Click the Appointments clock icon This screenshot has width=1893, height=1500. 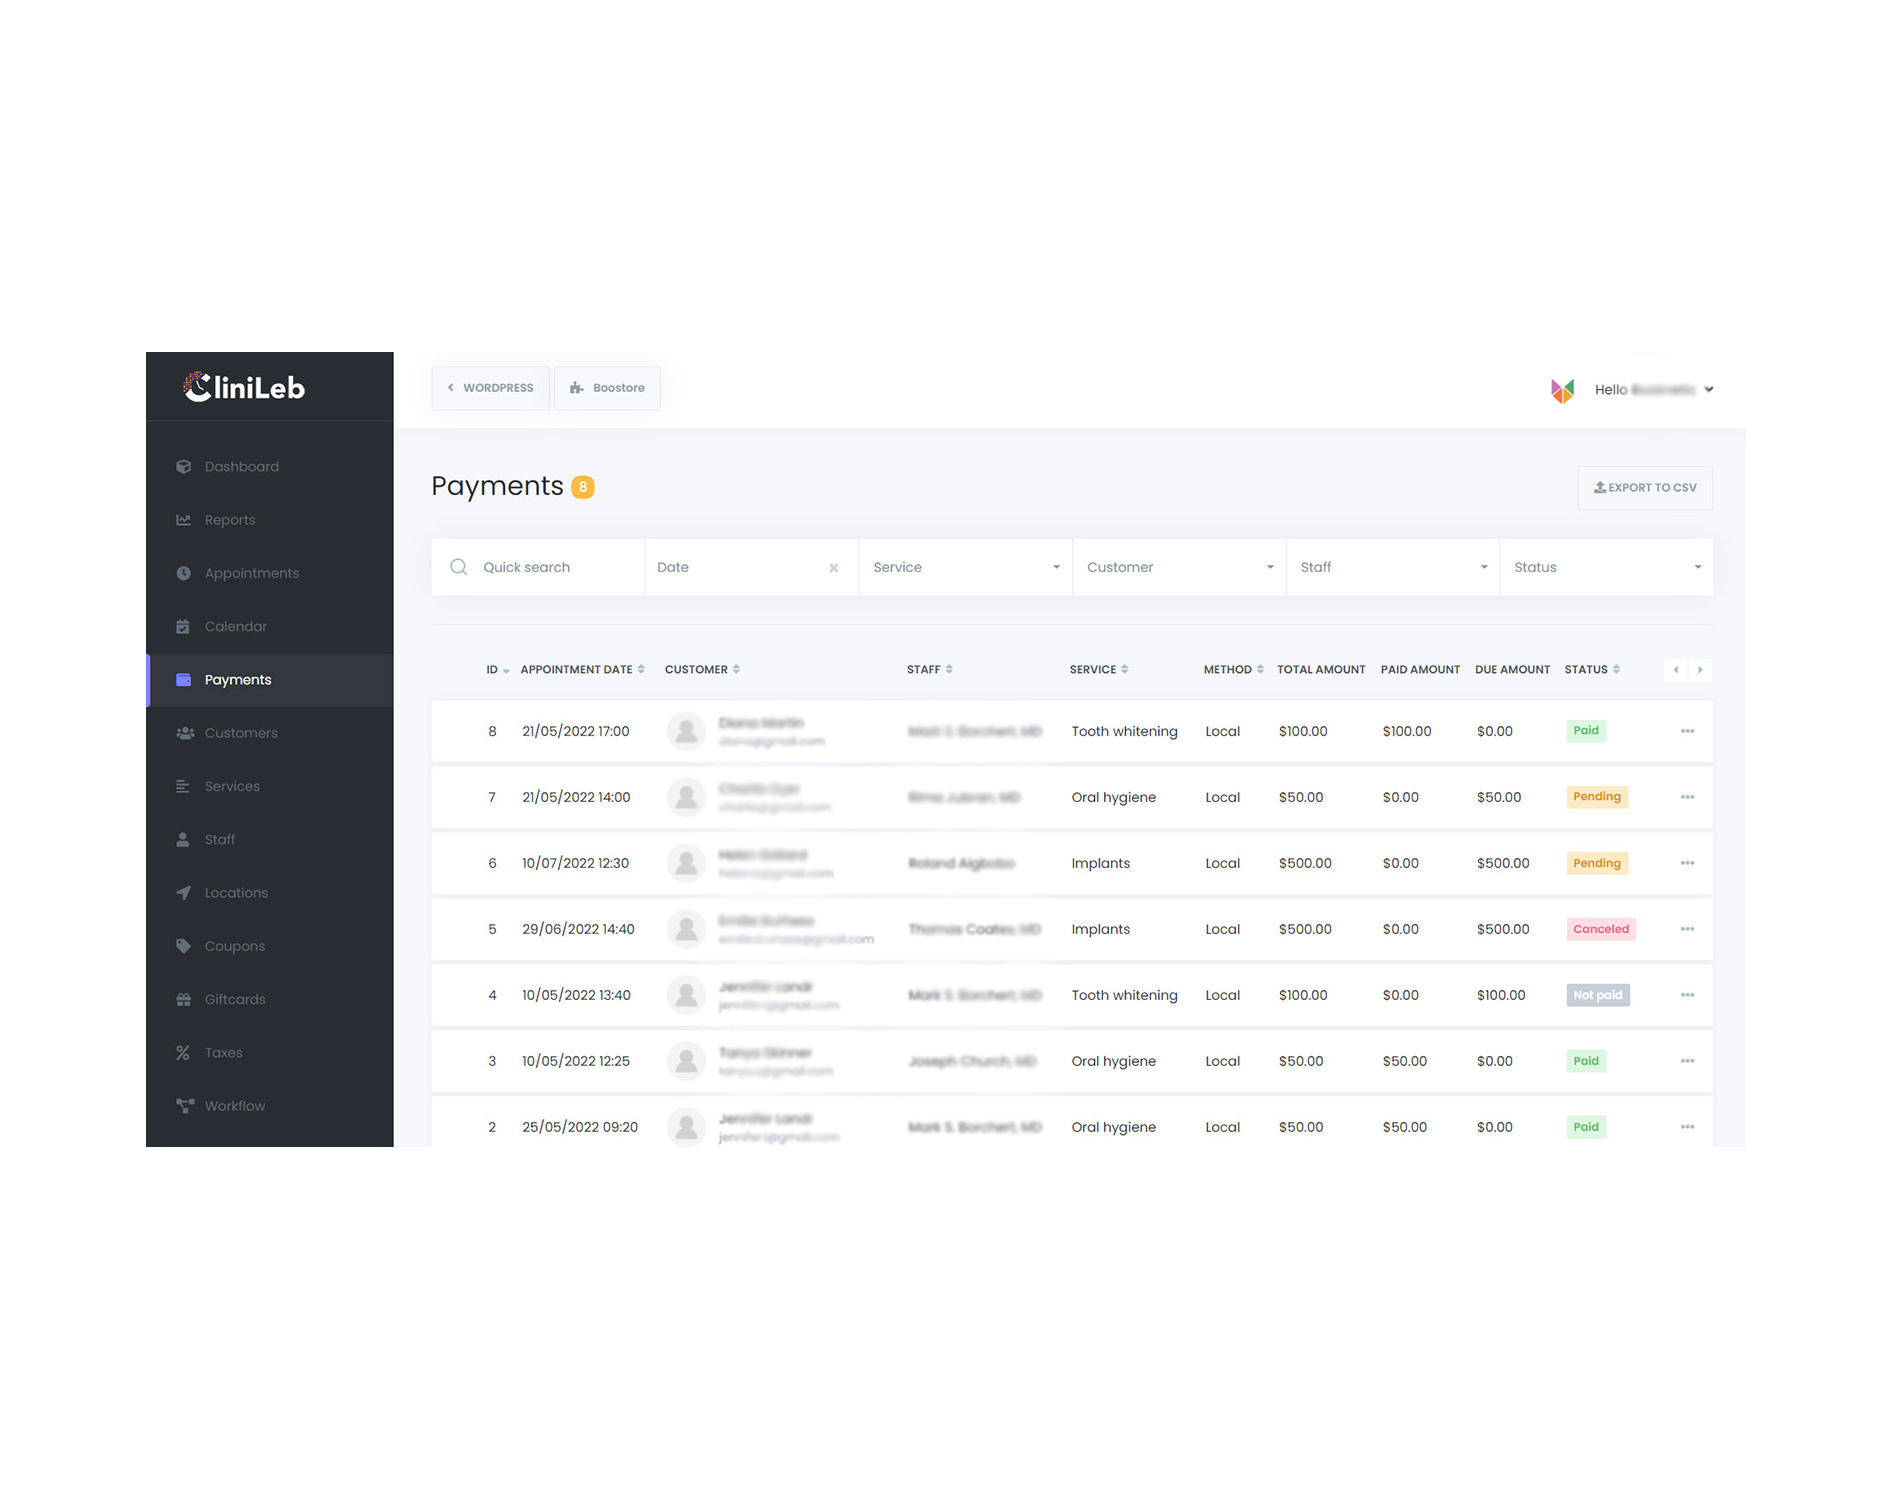click(x=183, y=573)
